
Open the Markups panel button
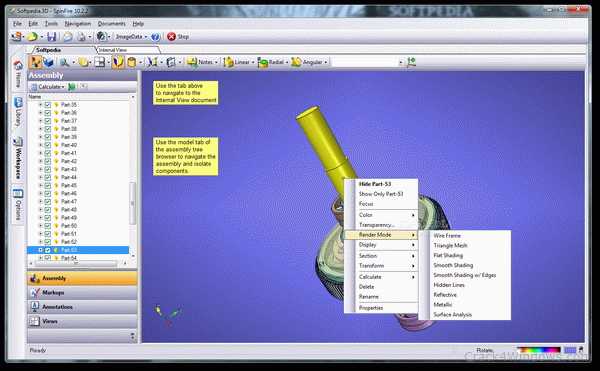click(82, 293)
